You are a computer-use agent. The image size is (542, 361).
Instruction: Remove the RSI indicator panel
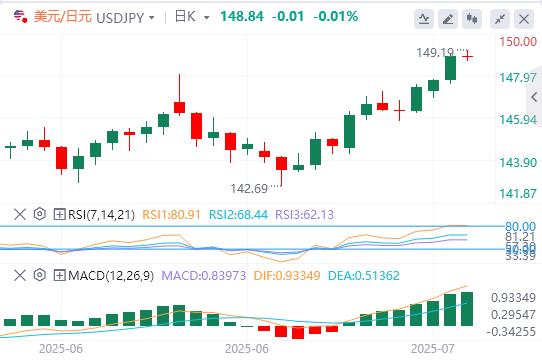[20, 214]
